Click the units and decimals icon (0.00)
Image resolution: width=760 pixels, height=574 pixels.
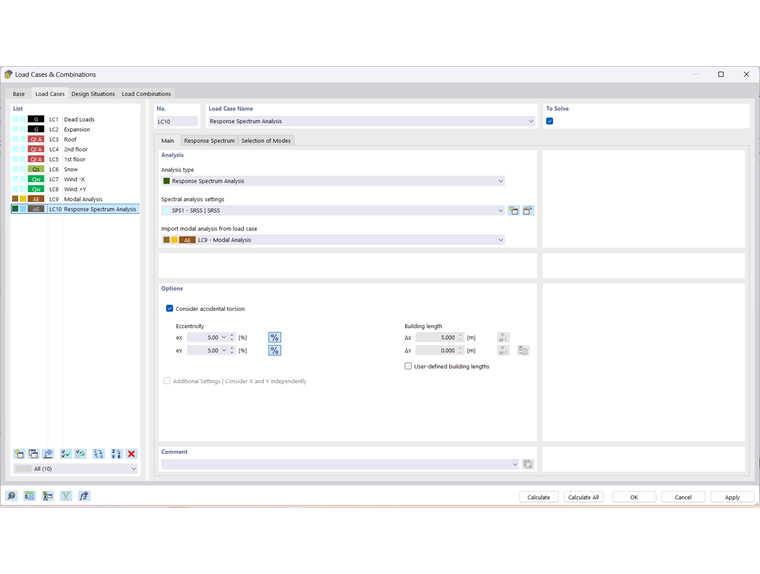[30, 496]
